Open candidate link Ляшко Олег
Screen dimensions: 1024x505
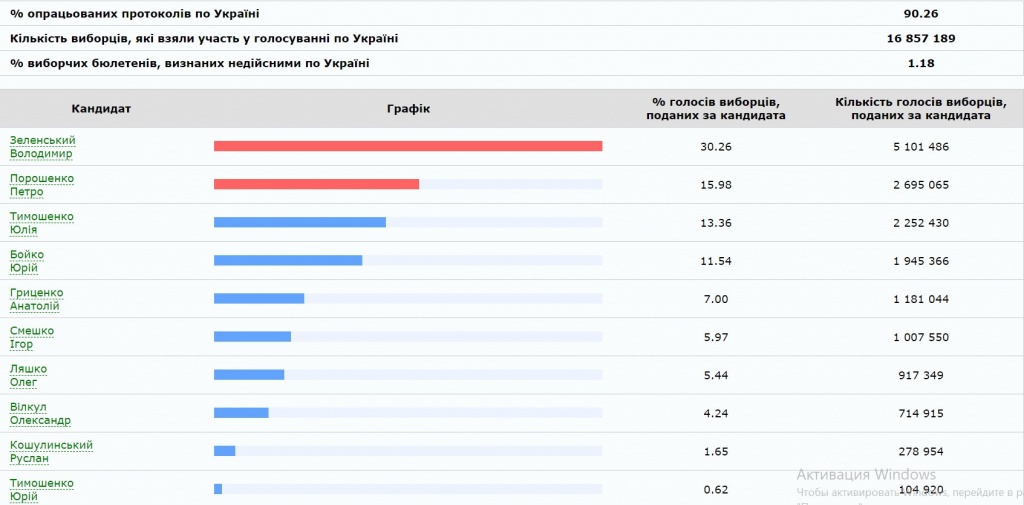(x=29, y=375)
